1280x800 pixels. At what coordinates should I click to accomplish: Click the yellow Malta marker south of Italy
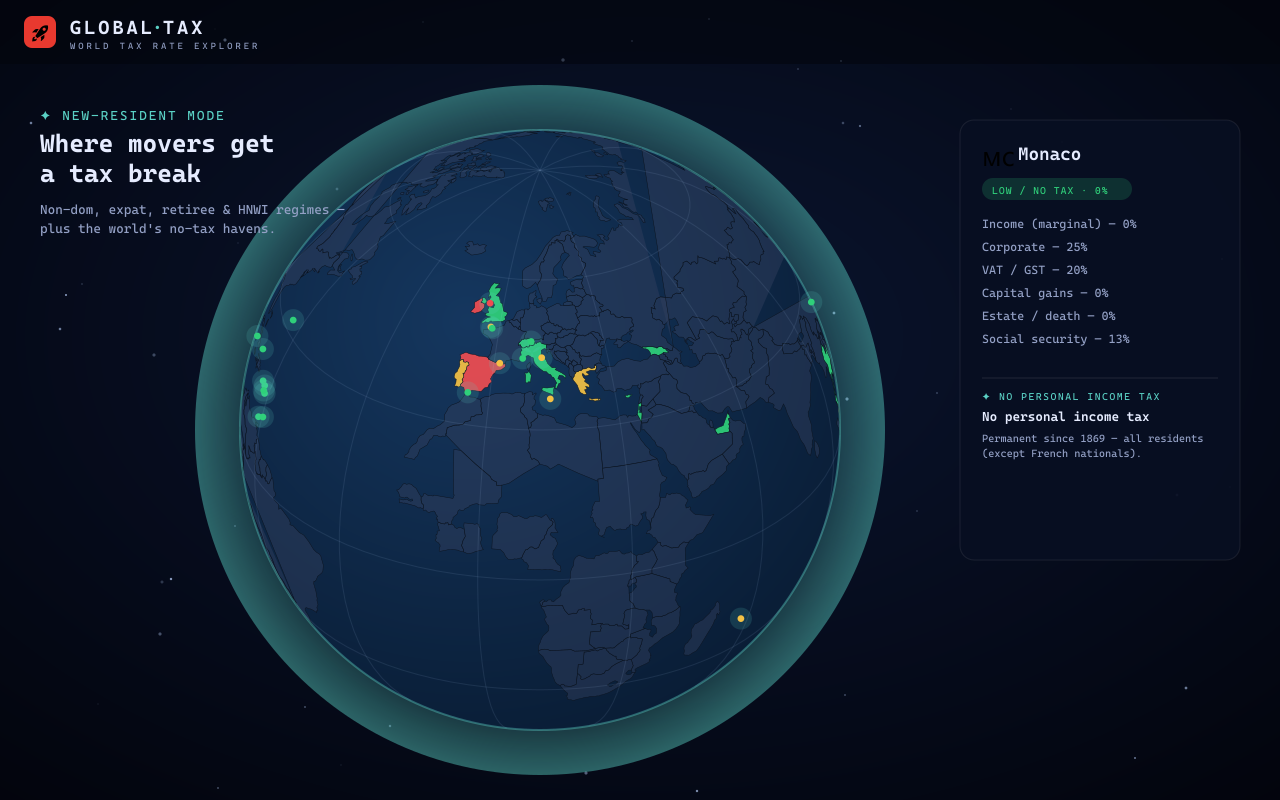click(x=550, y=399)
